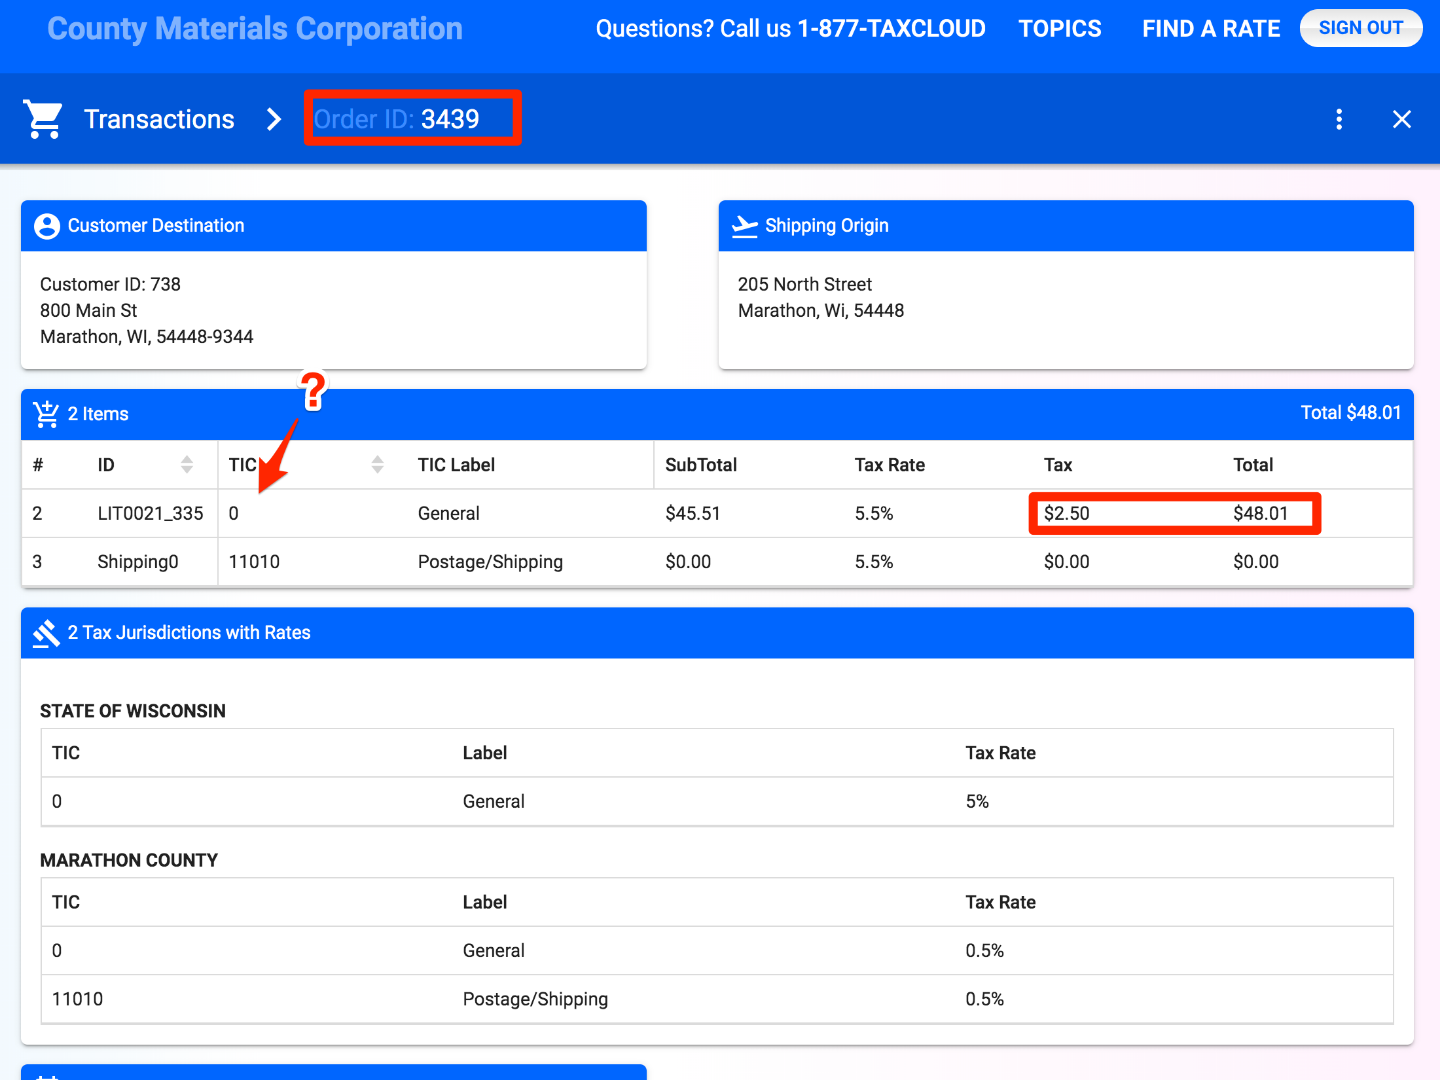Sort items by the TIC column arrows
The width and height of the screenshot is (1440, 1080).
coord(377,465)
